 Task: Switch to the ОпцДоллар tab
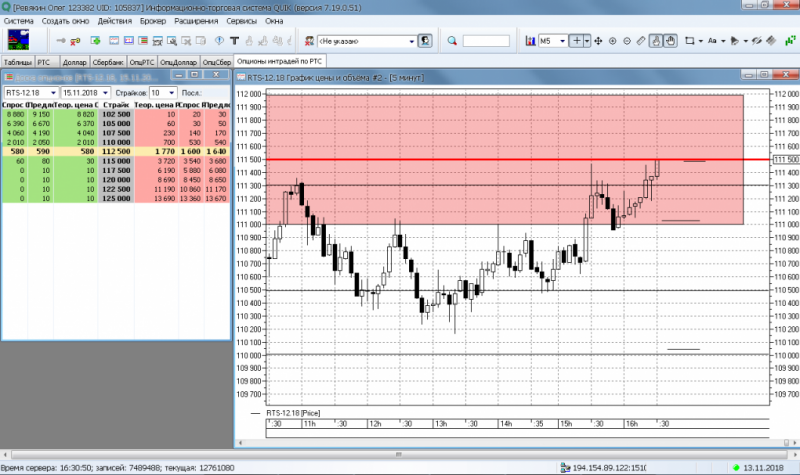click(x=179, y=62)
